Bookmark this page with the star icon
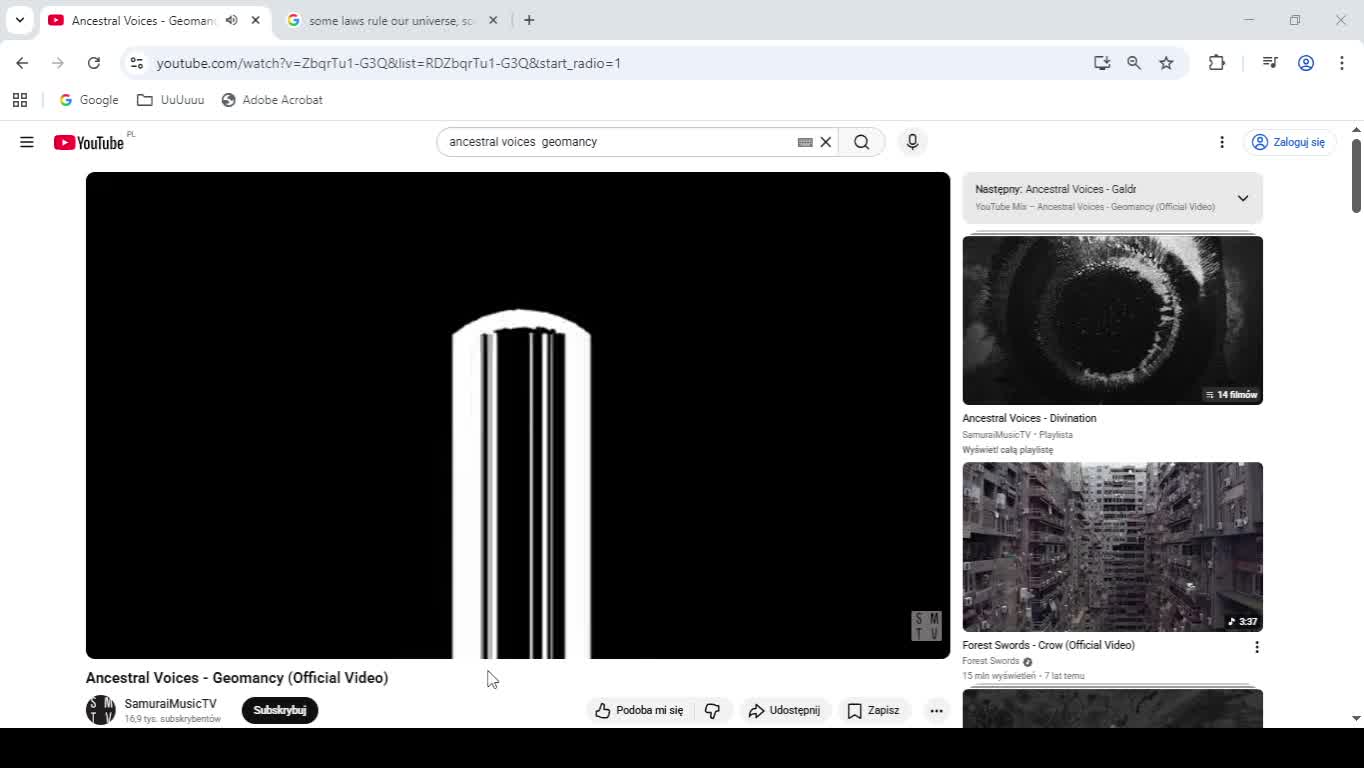 click(x=1166, y=63)
